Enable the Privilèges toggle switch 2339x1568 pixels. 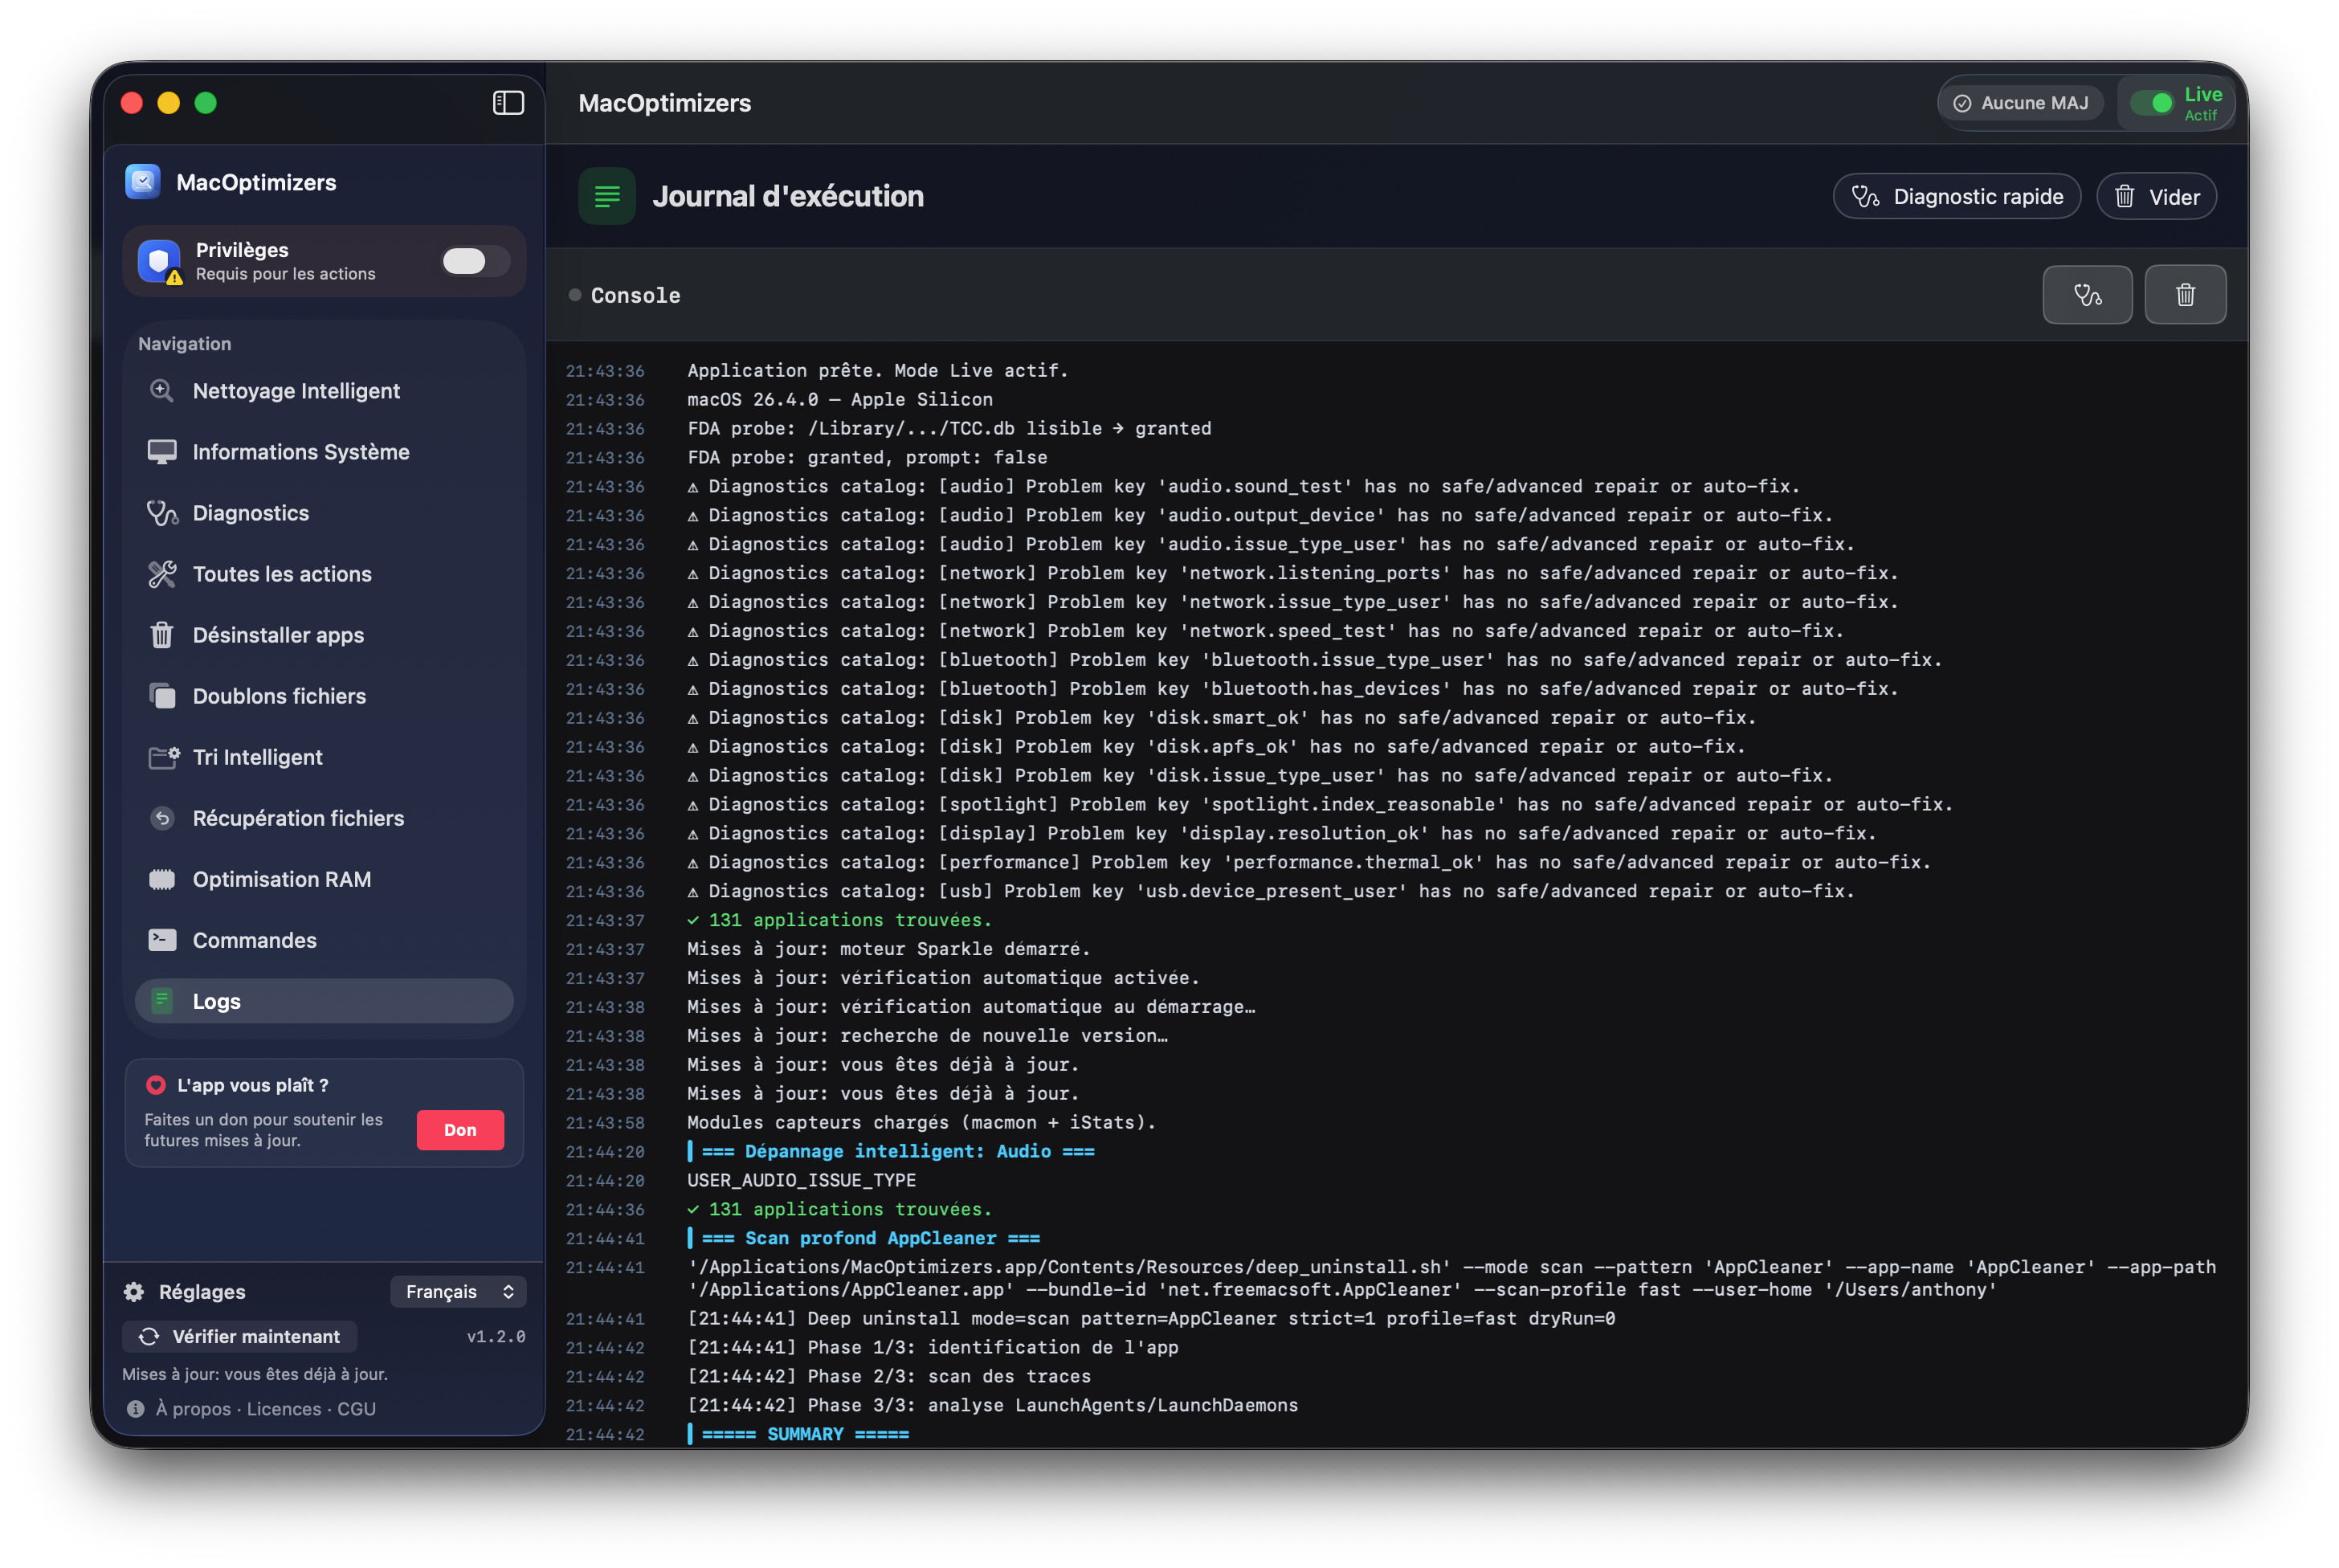click(475, 261)
